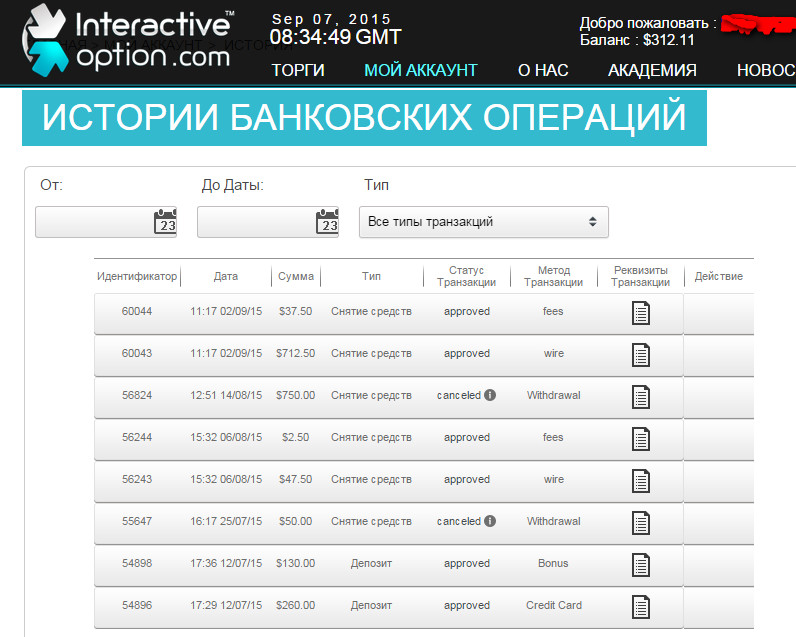
Task: Open calendar picker for the До Даты field
Action: tap(327, 222)
